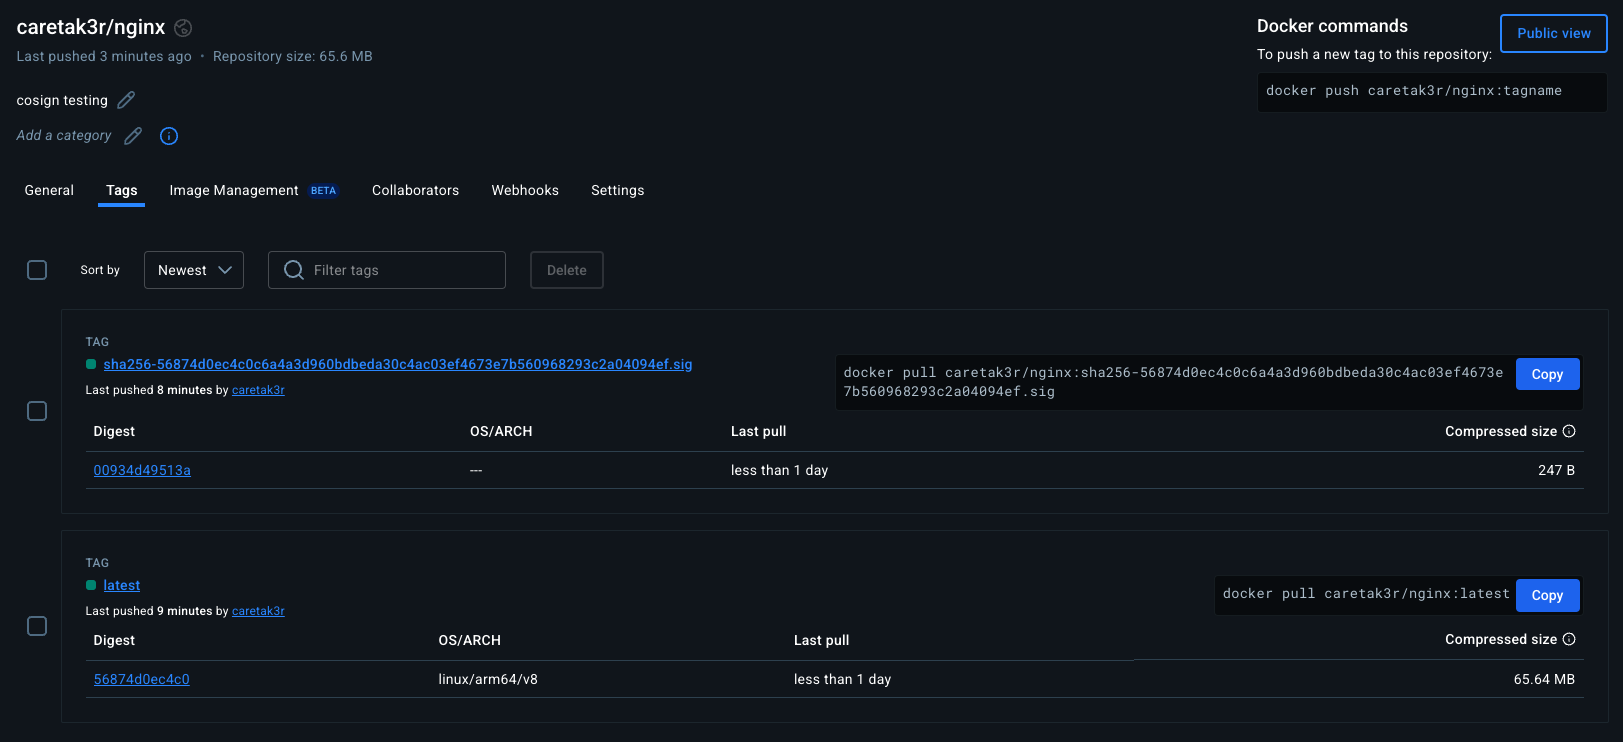Focus the Filter tags input field
The height and width of the screenshot is (742, 1623).
click(x=387, y=270)
